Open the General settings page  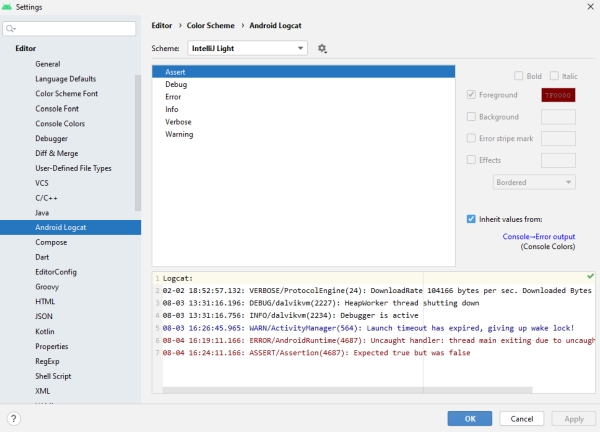[48, 64]
